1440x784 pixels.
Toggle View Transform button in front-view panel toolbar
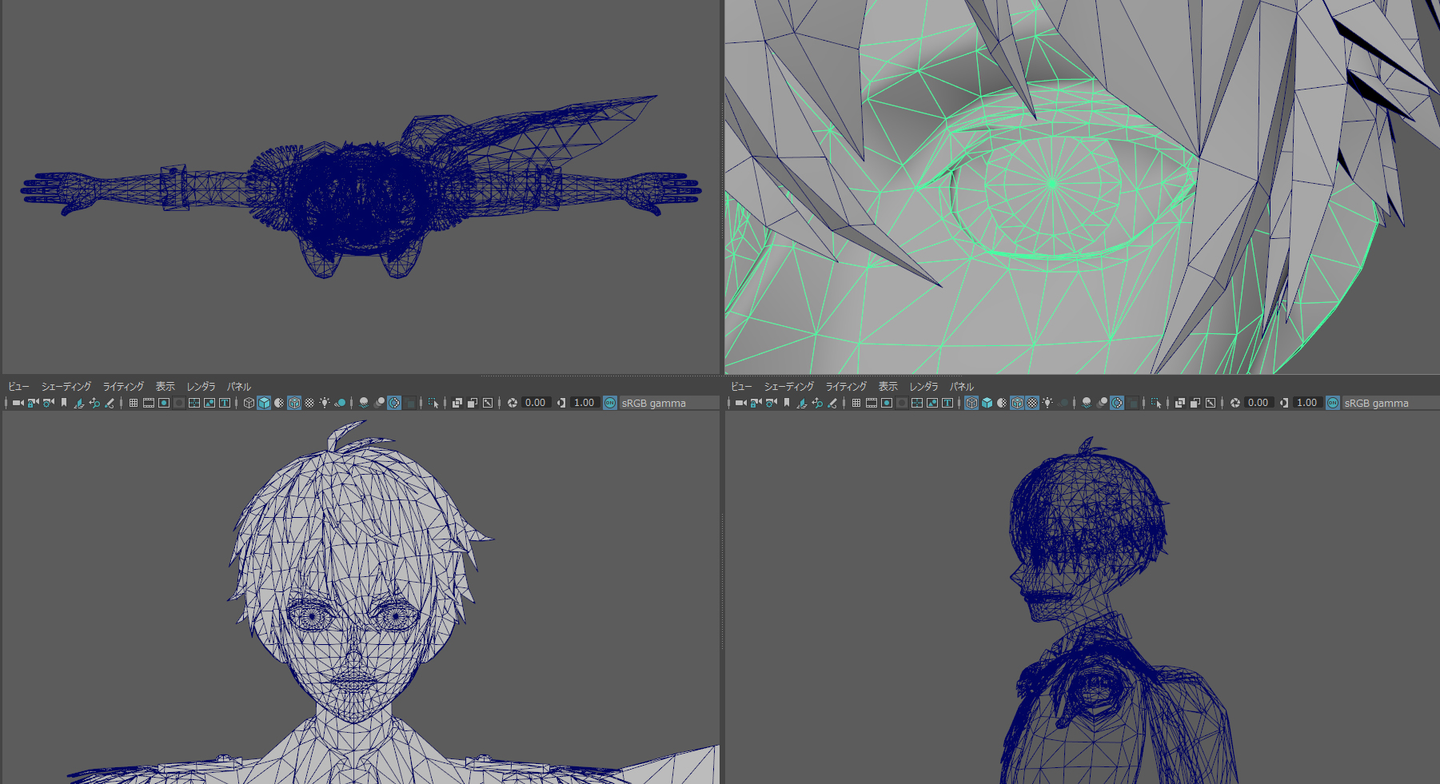[610, 403]
